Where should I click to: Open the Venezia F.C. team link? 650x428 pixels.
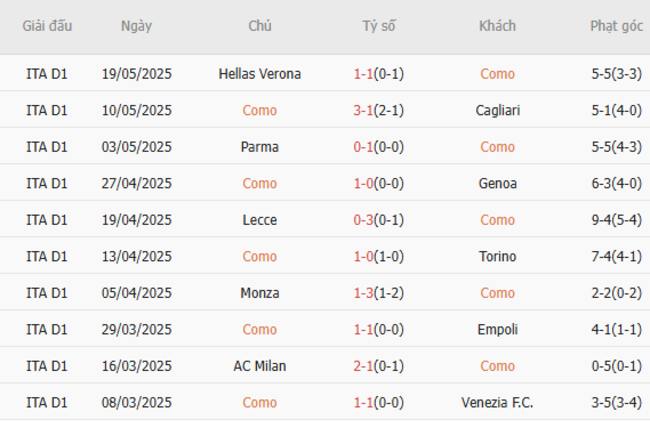point(497,402)
